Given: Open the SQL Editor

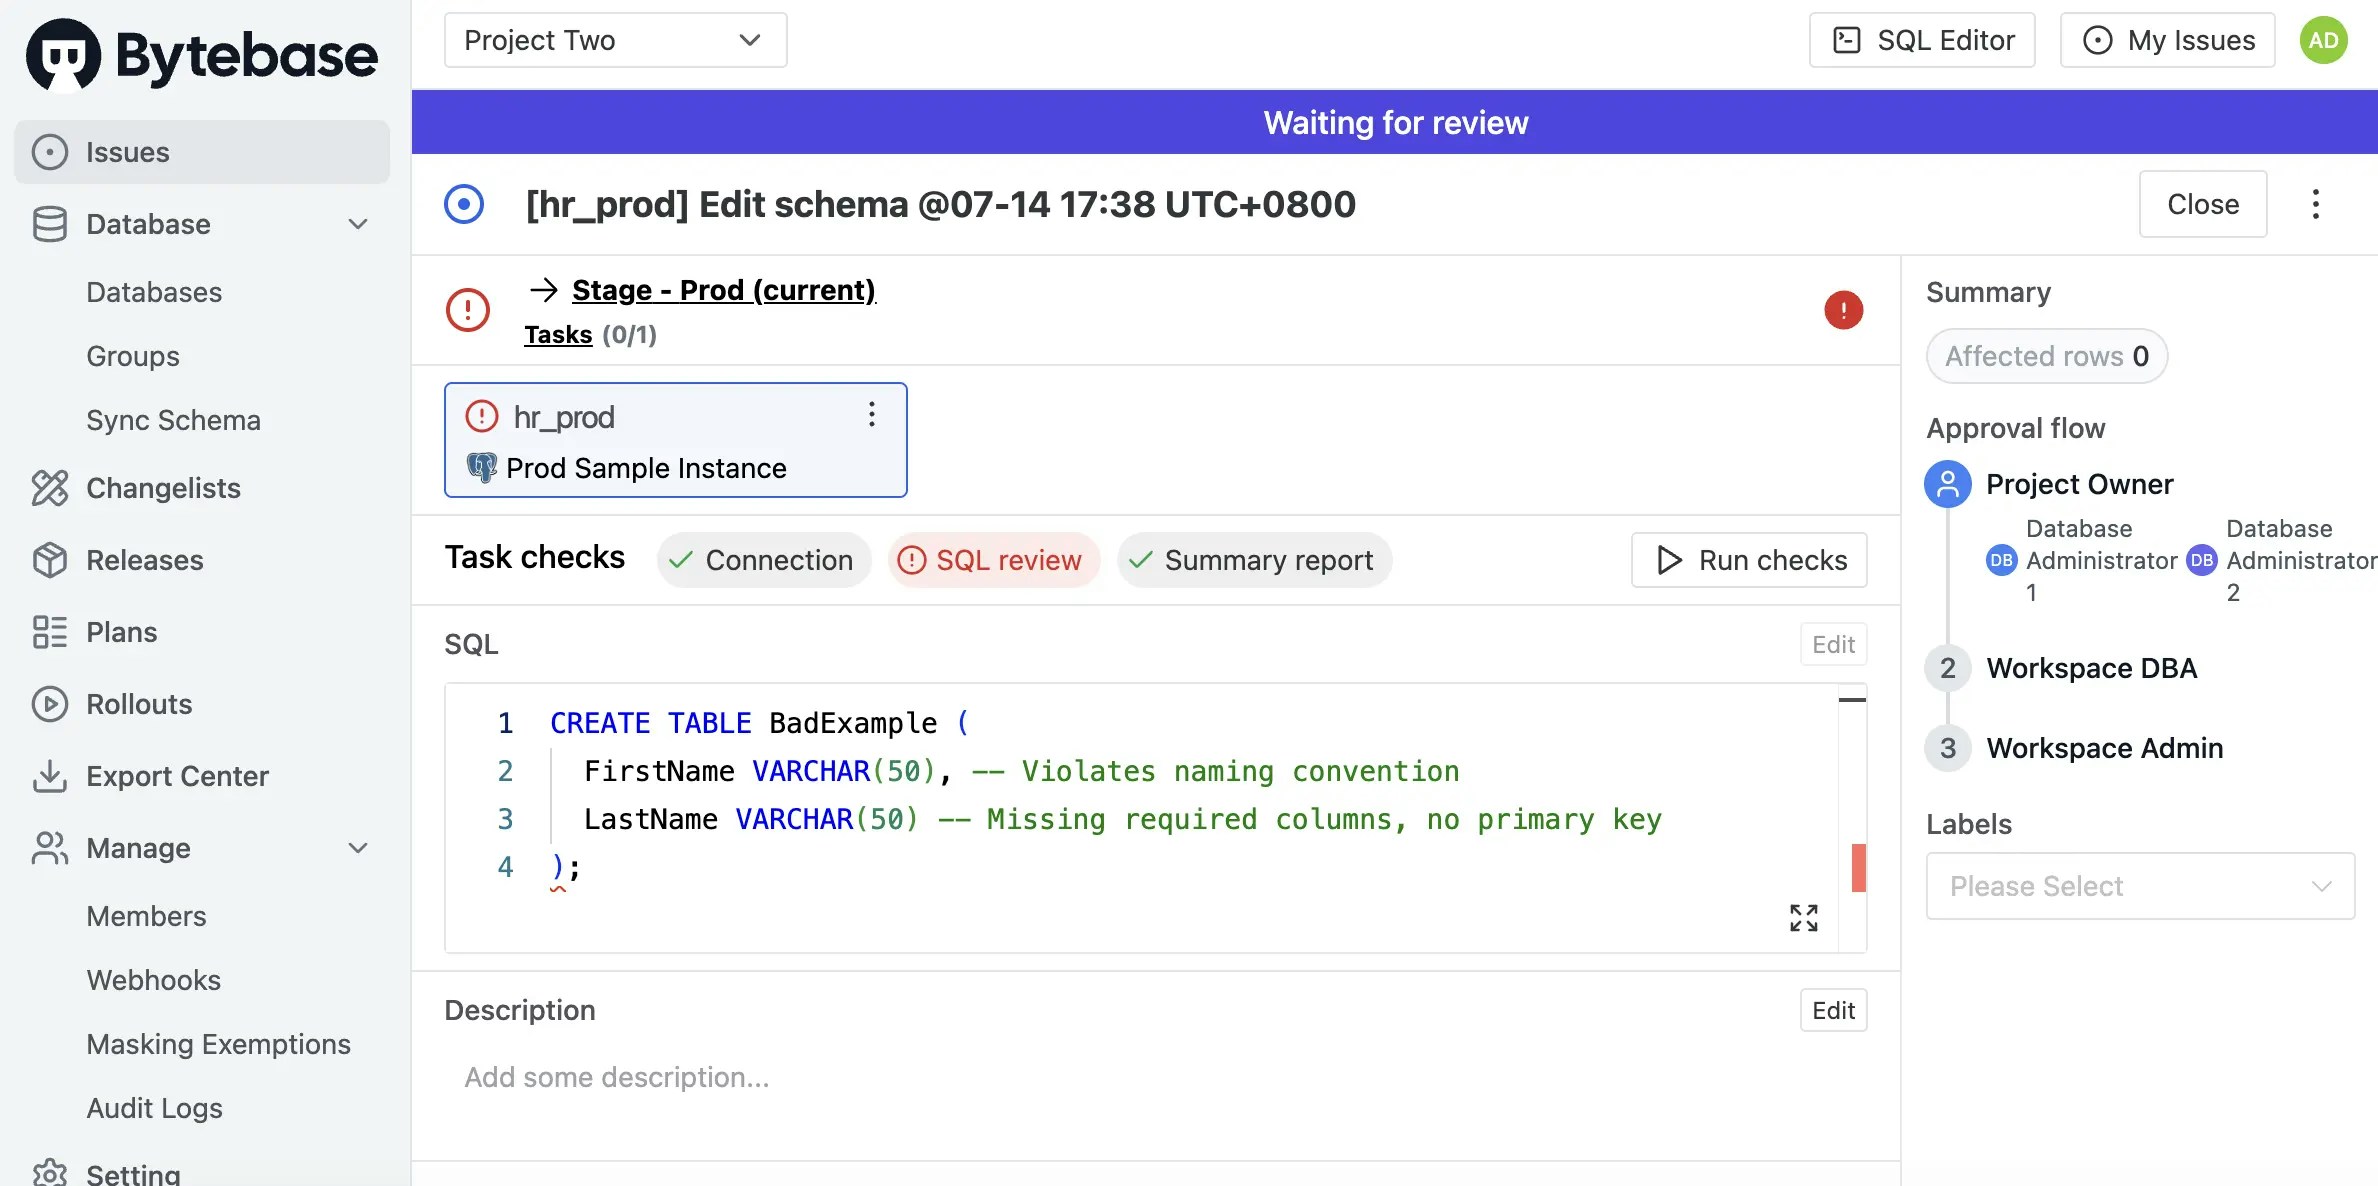Looking at the screenshot, I should coord(1919,40).
